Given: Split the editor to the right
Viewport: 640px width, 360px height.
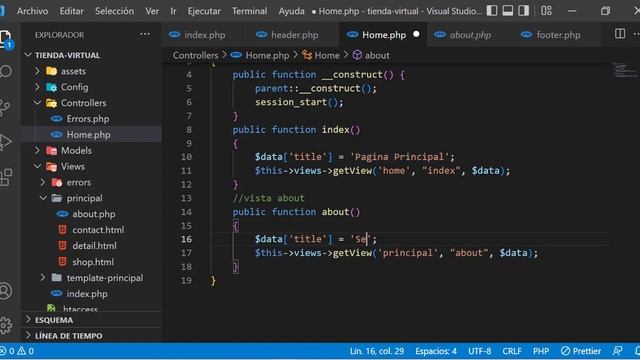Looking at the screenshot, I should [x=620, y=34].
